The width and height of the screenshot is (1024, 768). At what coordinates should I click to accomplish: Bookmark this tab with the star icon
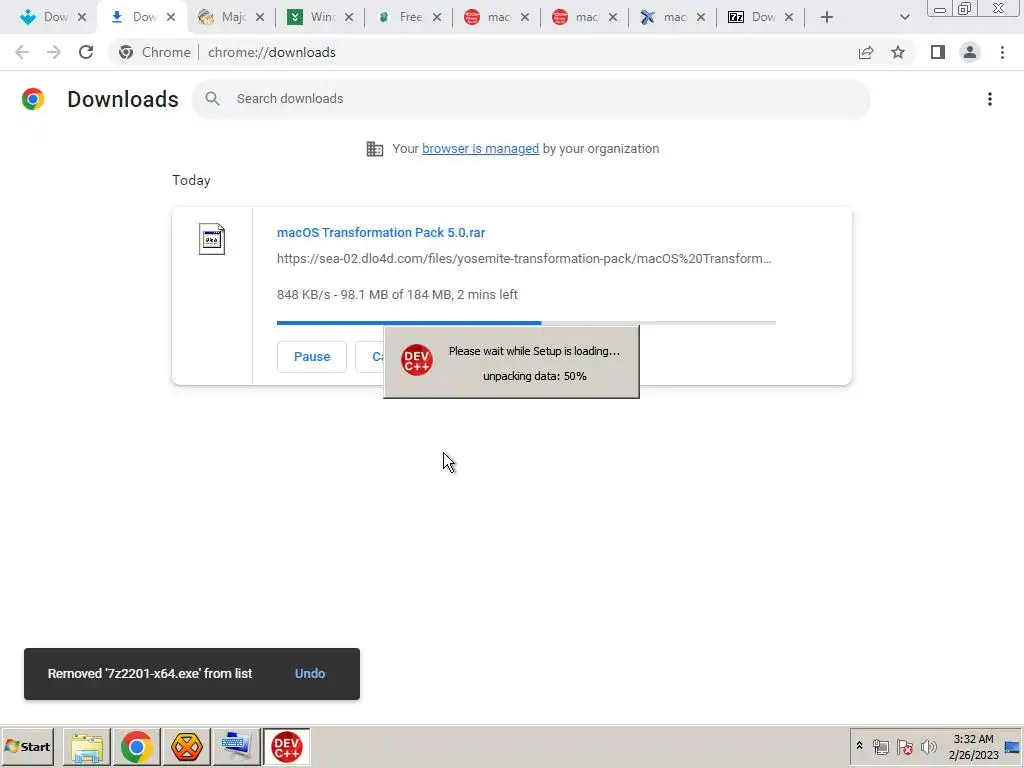[x=898, y=52]
